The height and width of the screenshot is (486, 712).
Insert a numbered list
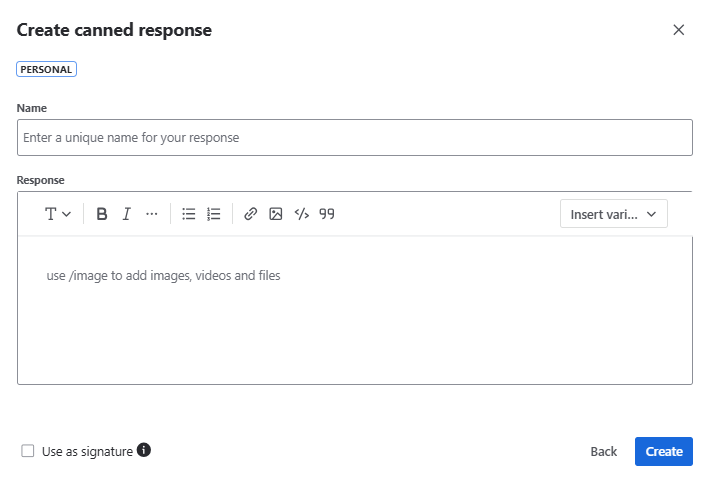tap(214, 214)
